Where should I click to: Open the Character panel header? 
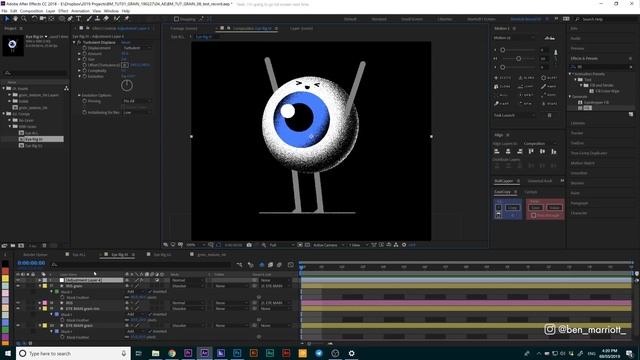tap(579, 213)
